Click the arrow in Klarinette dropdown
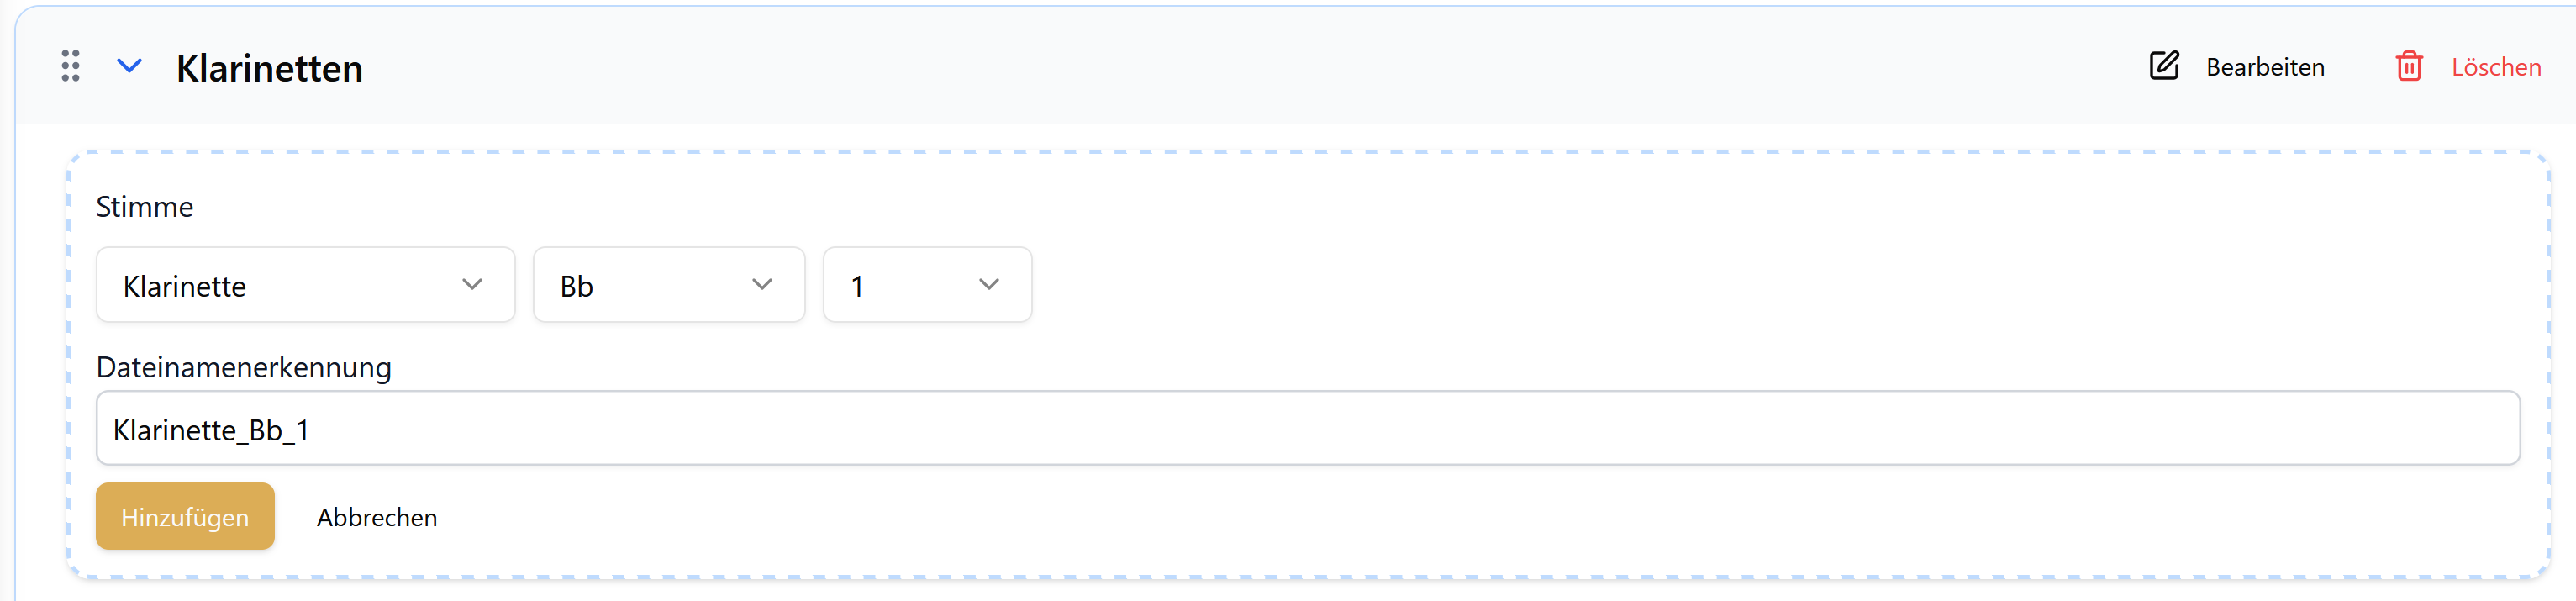 pos(472,285)
